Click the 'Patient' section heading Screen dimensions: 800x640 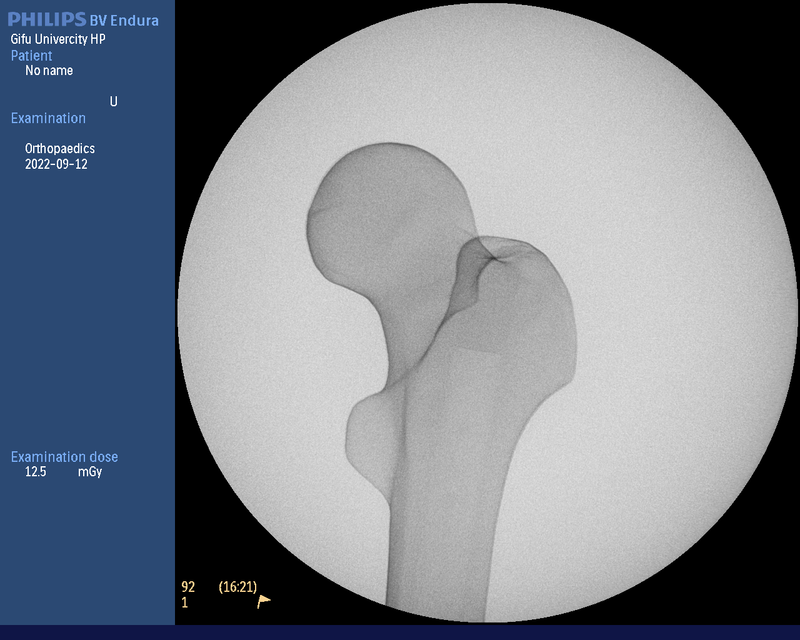tap(31, 56)
